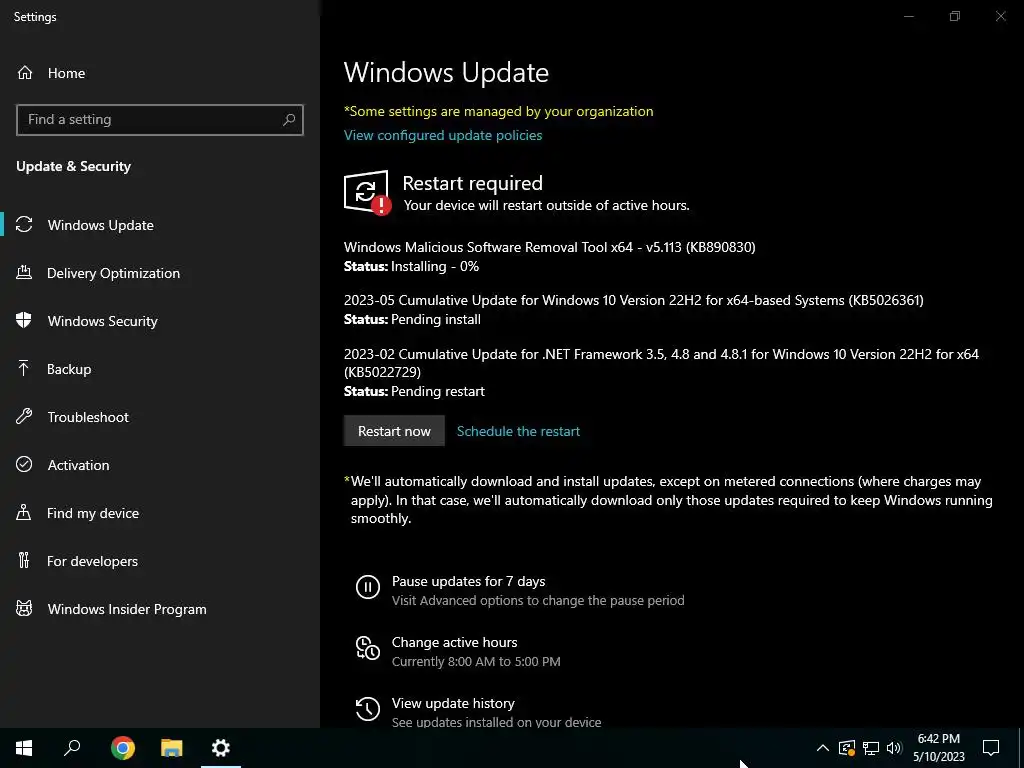Click Pause updates for 7 days

pos(468,581)
